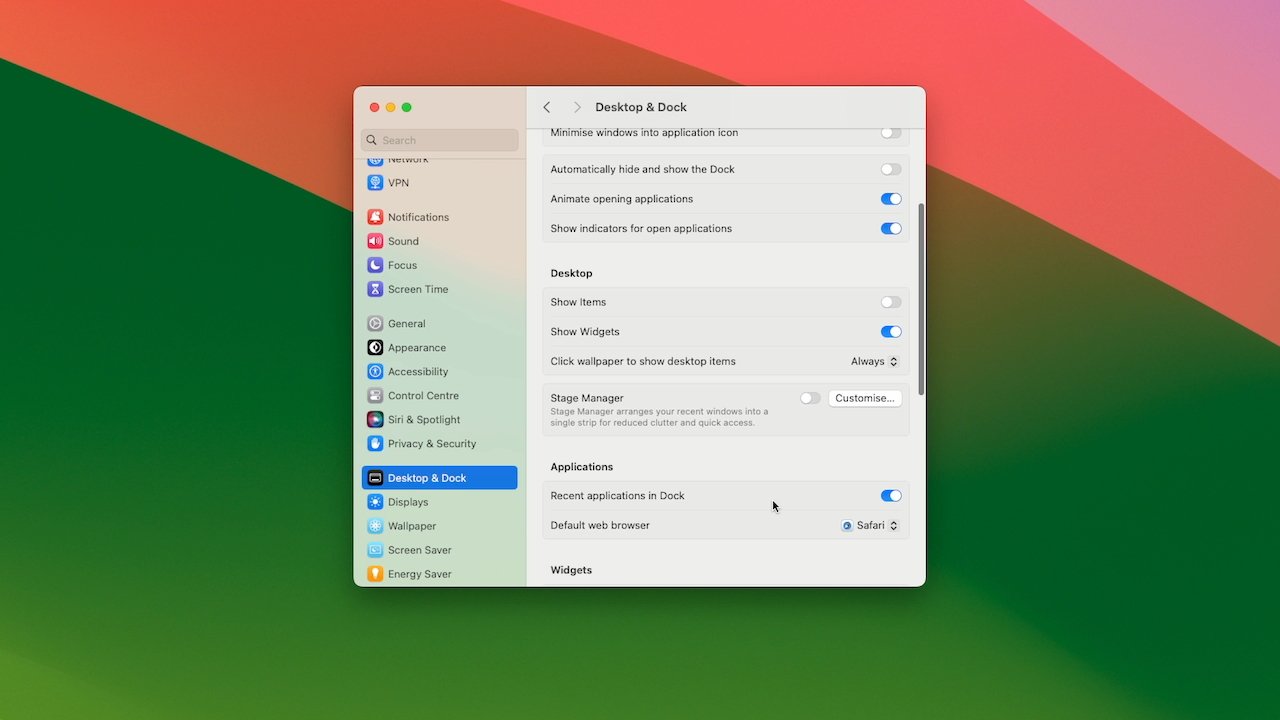
Task: Select the Displays sidebar entry
Action: (440, 502)
